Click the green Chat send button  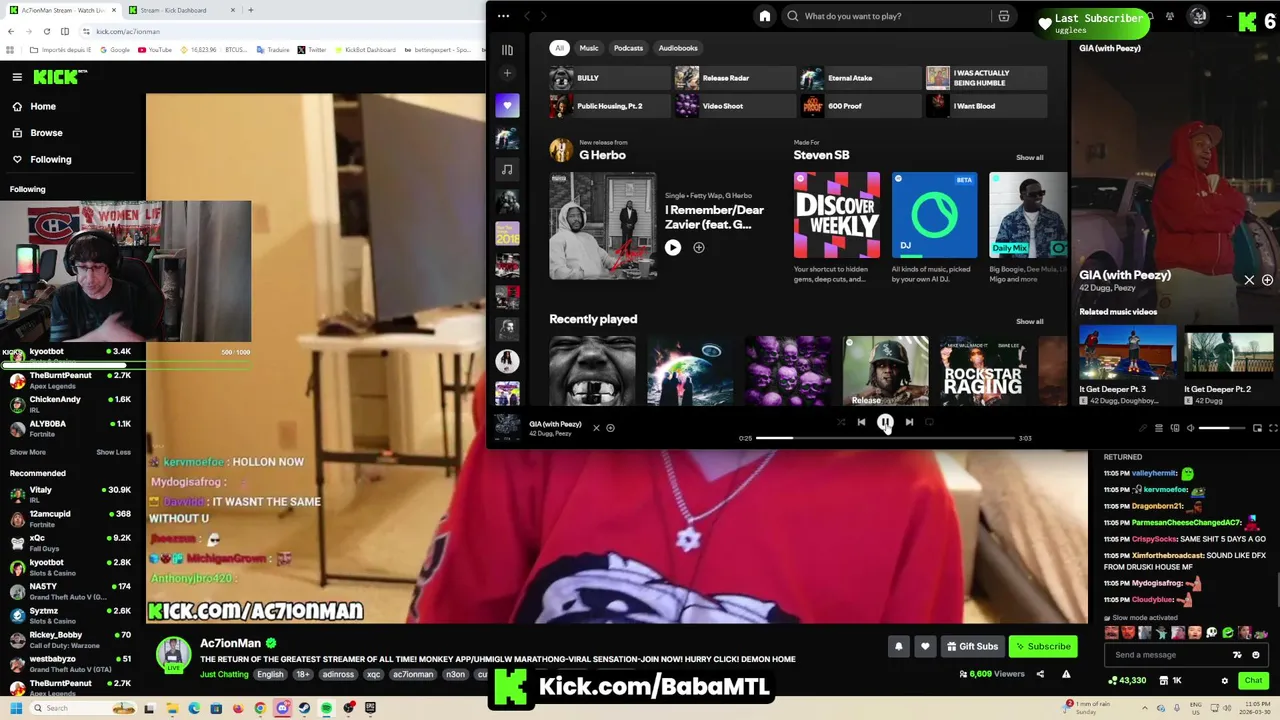tap(1253, 681)
